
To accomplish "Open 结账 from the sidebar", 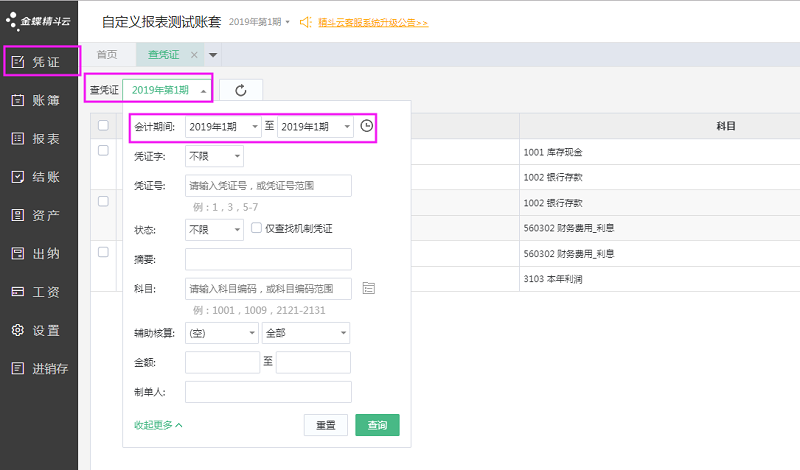I will (x=40, y=177).
